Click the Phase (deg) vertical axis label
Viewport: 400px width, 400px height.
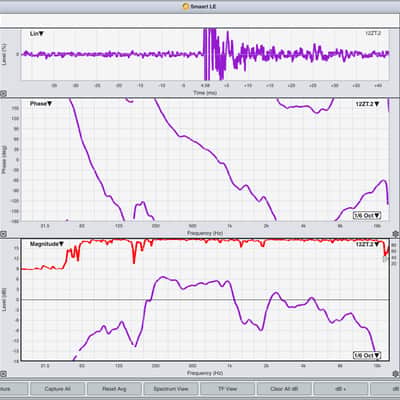[4, 159]
